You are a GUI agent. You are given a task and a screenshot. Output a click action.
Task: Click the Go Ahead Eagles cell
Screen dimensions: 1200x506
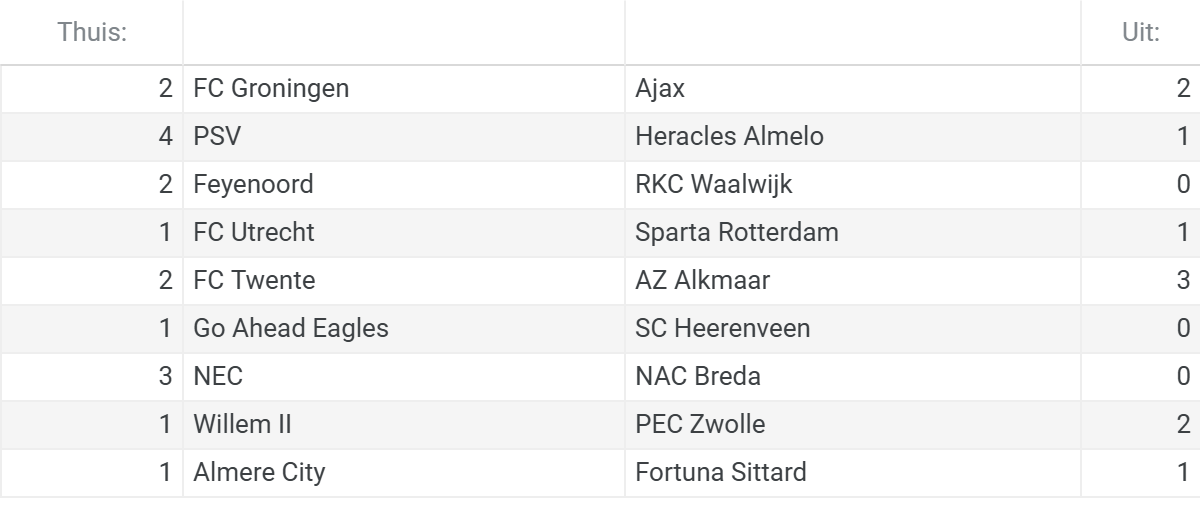404,329
